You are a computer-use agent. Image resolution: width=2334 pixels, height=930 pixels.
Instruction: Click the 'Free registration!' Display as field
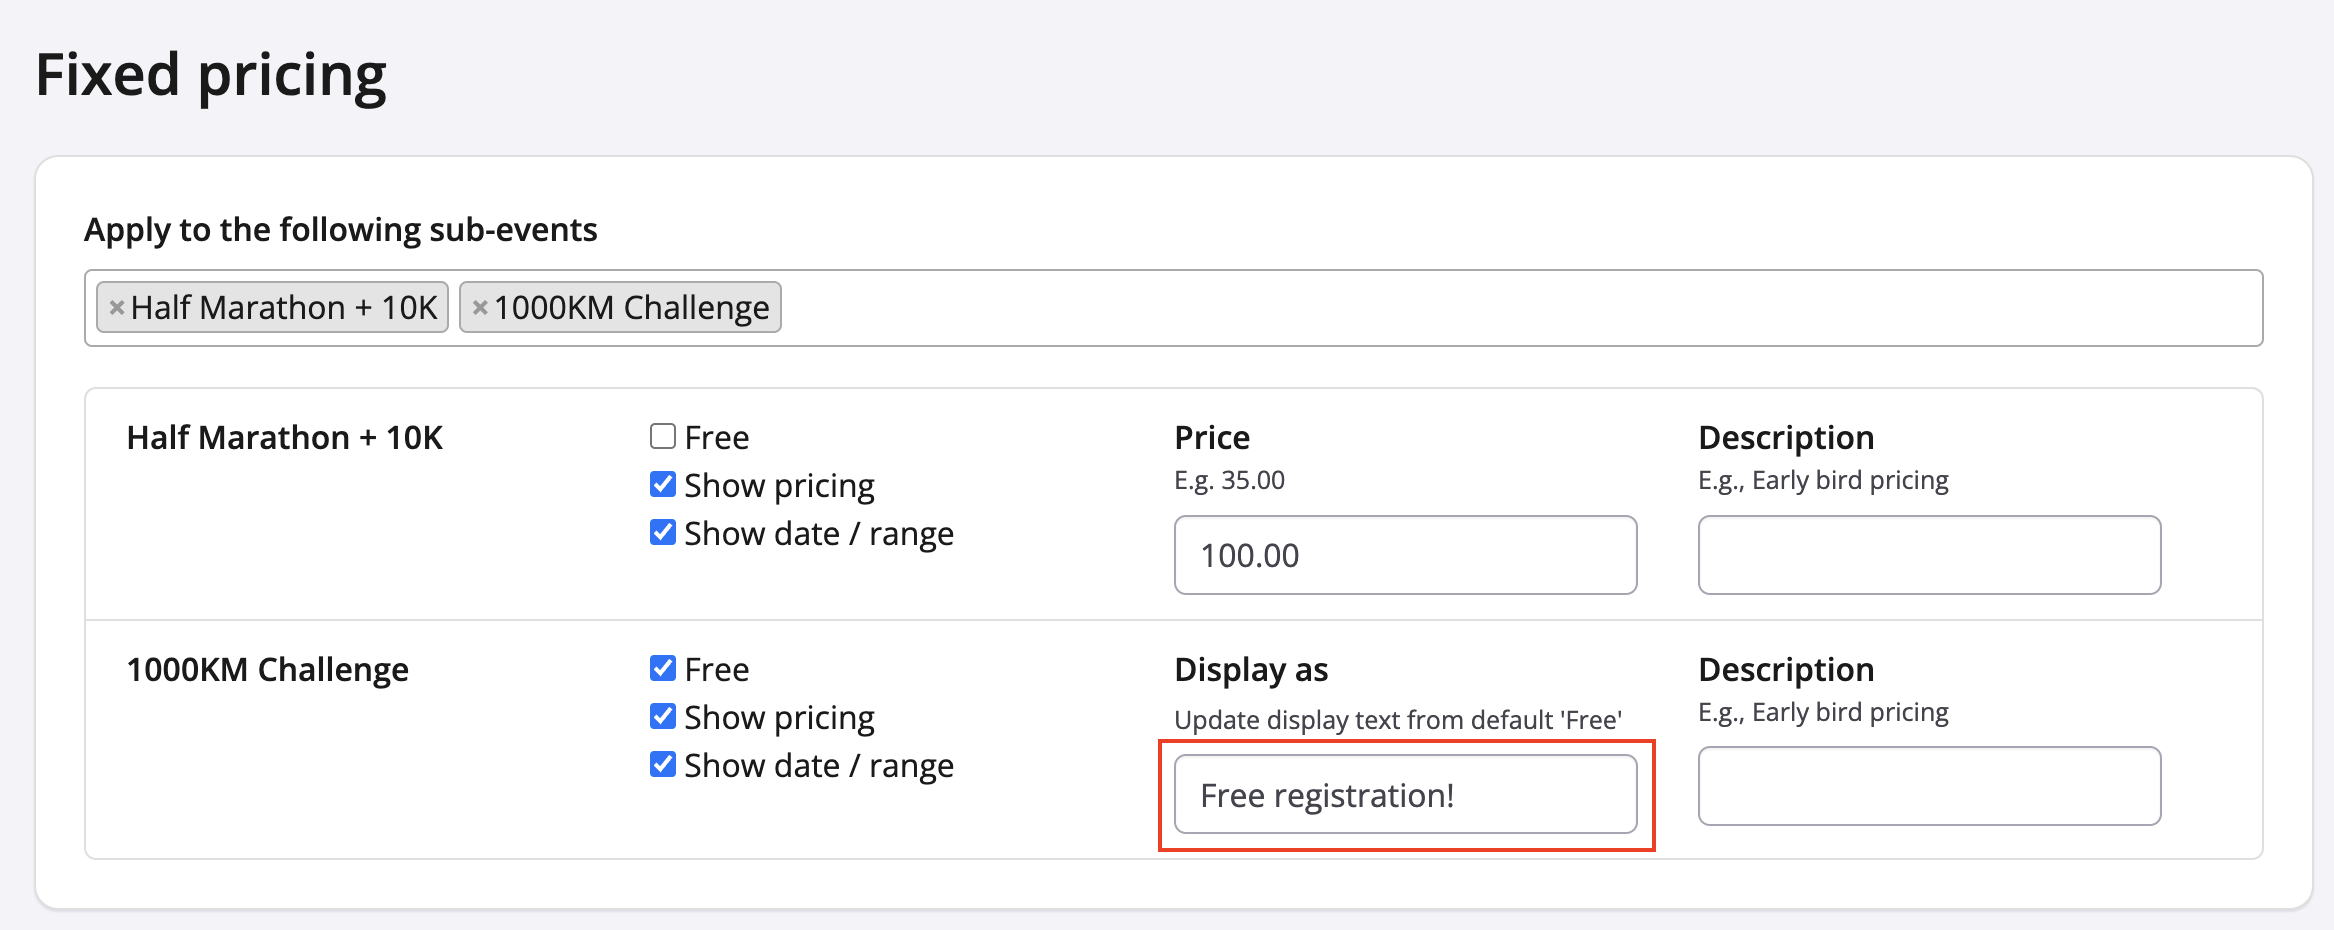pos(1405,795)
